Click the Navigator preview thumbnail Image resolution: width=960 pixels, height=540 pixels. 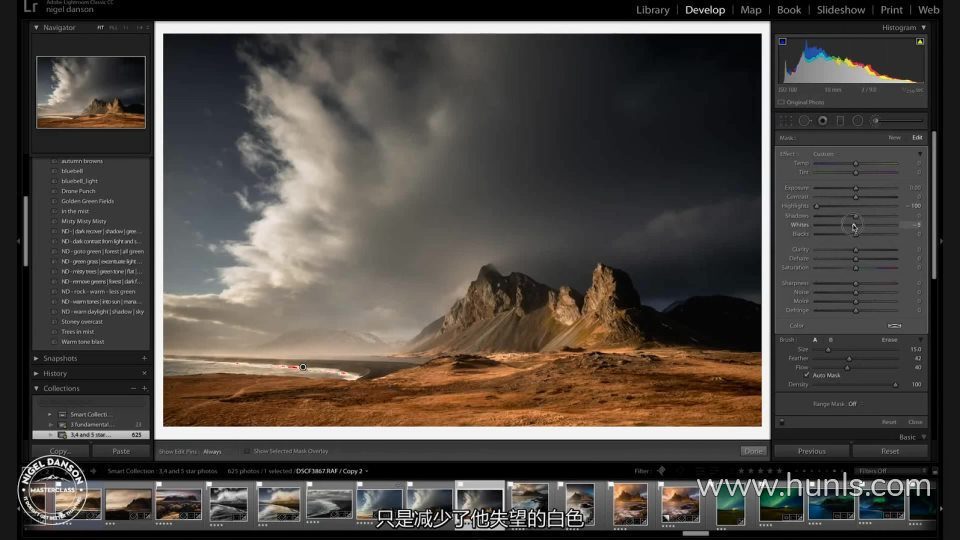(x=91, y=92)
